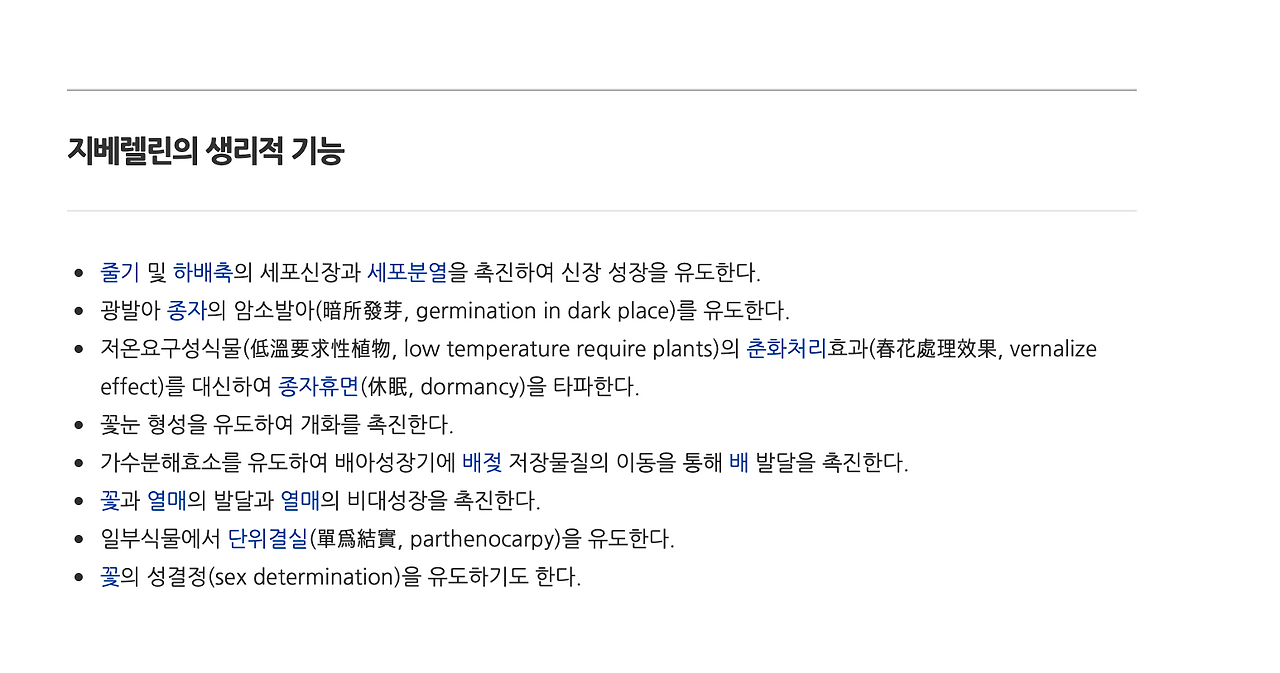The height and width of the screenshot is (673, 1280).
Task: Click the heading 지베렐린의 생리적 기능
Action: (x=205, y=151)
